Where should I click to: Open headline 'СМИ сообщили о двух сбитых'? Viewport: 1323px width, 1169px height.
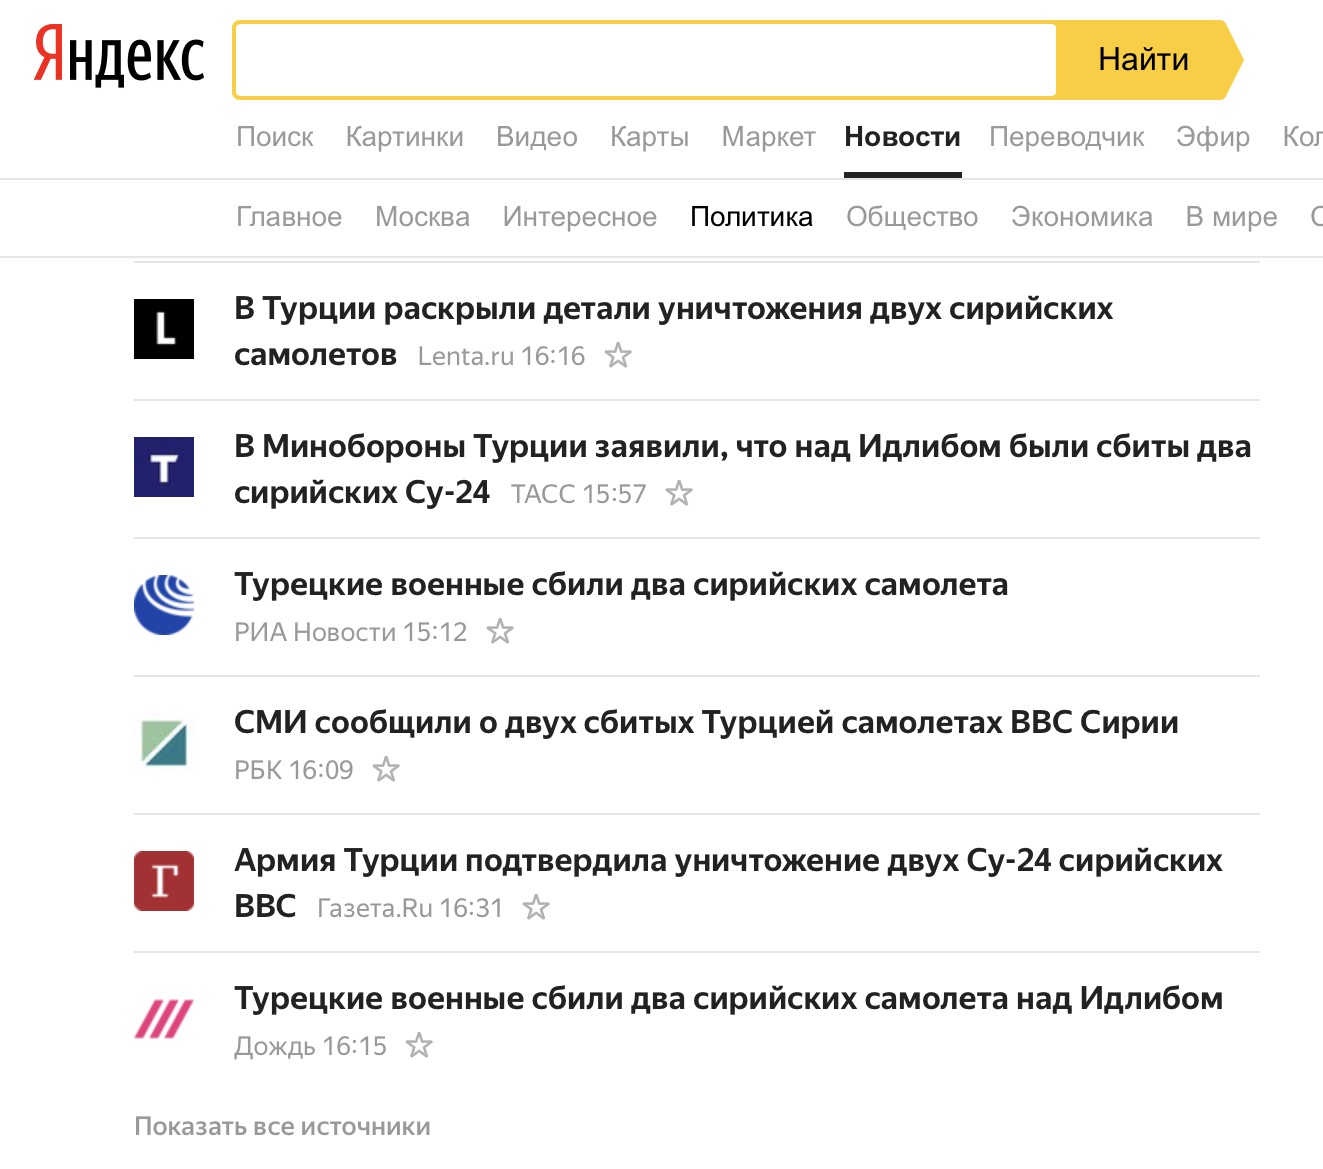click(x=706, y=722)
